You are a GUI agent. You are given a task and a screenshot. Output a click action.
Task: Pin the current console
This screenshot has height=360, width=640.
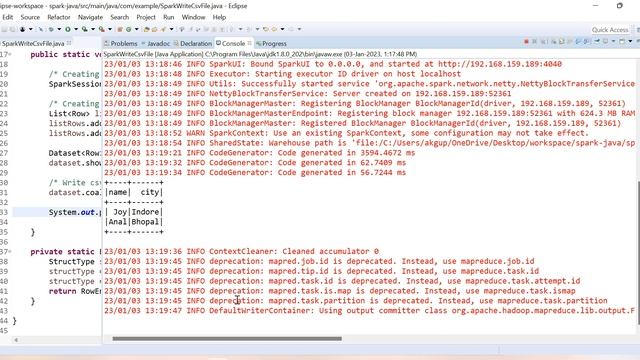coord(597,42)
